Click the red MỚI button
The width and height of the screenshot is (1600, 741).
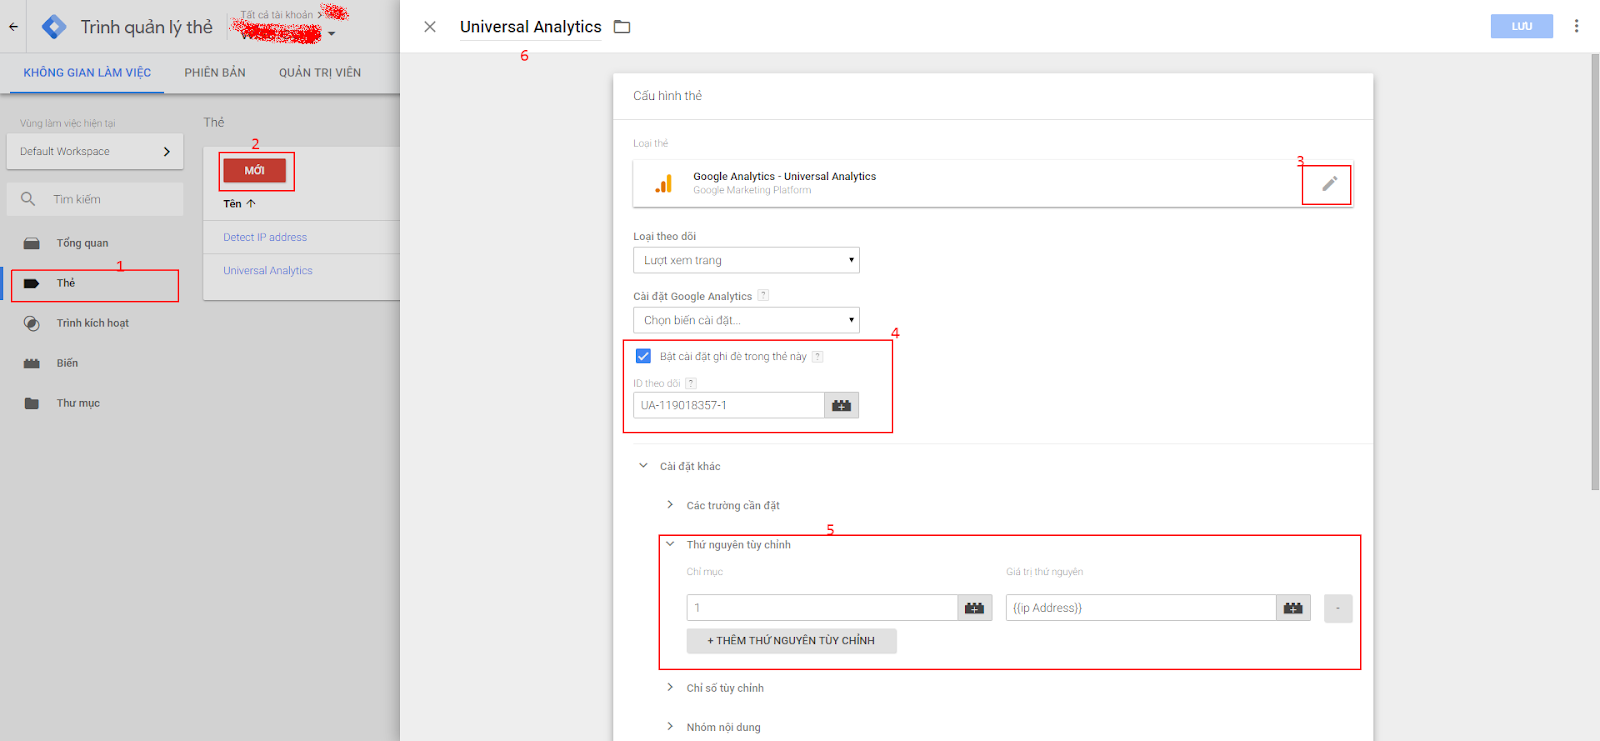(x=255, y=170)
